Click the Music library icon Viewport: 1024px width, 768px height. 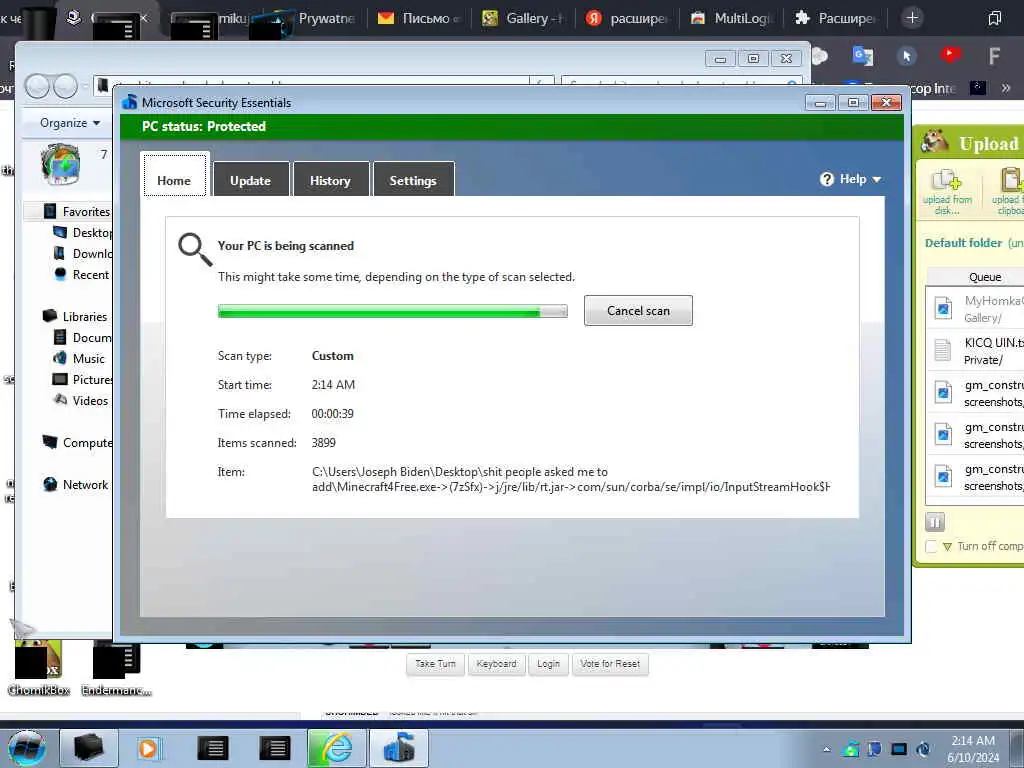click(x=60, y=358)
